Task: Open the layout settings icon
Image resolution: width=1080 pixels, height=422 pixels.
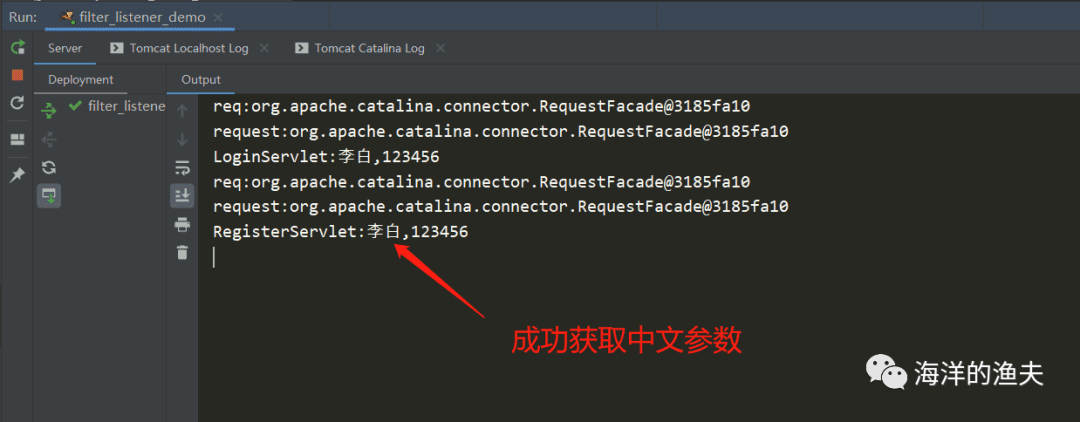Action: (17, 139)
